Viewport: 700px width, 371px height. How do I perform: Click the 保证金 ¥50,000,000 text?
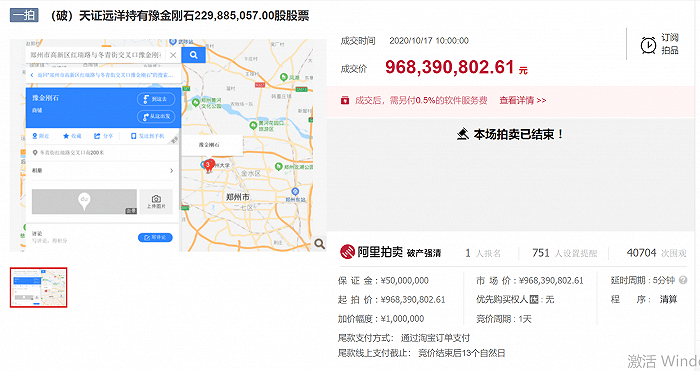[x=383, y=281]
